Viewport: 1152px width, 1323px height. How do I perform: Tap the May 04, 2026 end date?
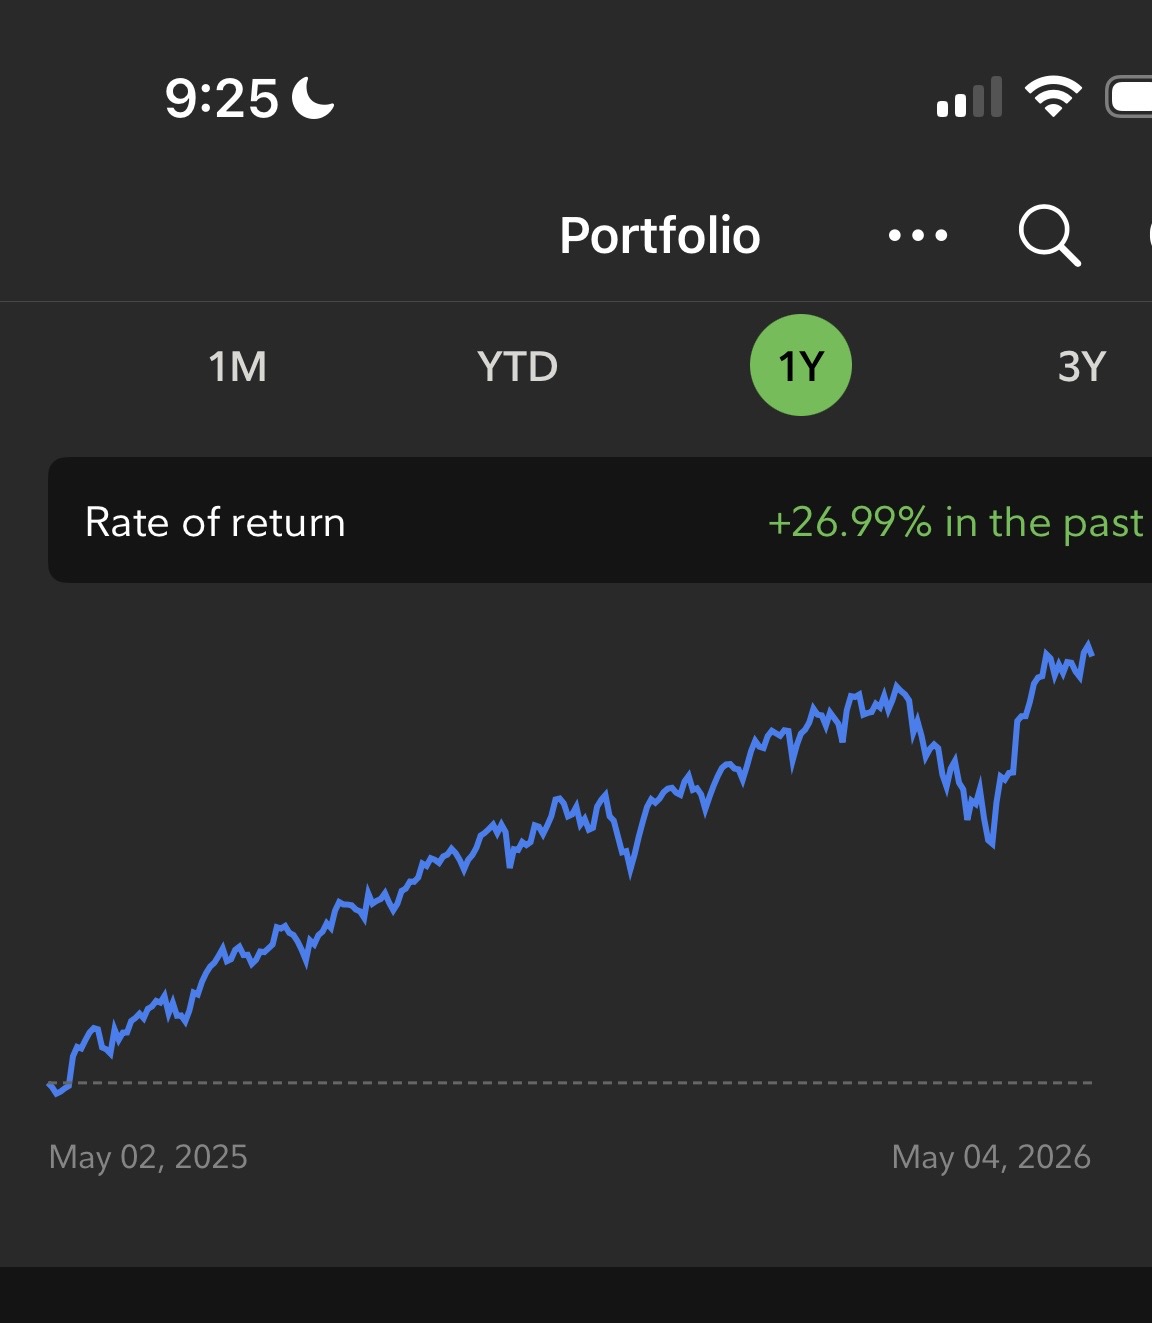pyautogui.click(x=991, y=1157)
